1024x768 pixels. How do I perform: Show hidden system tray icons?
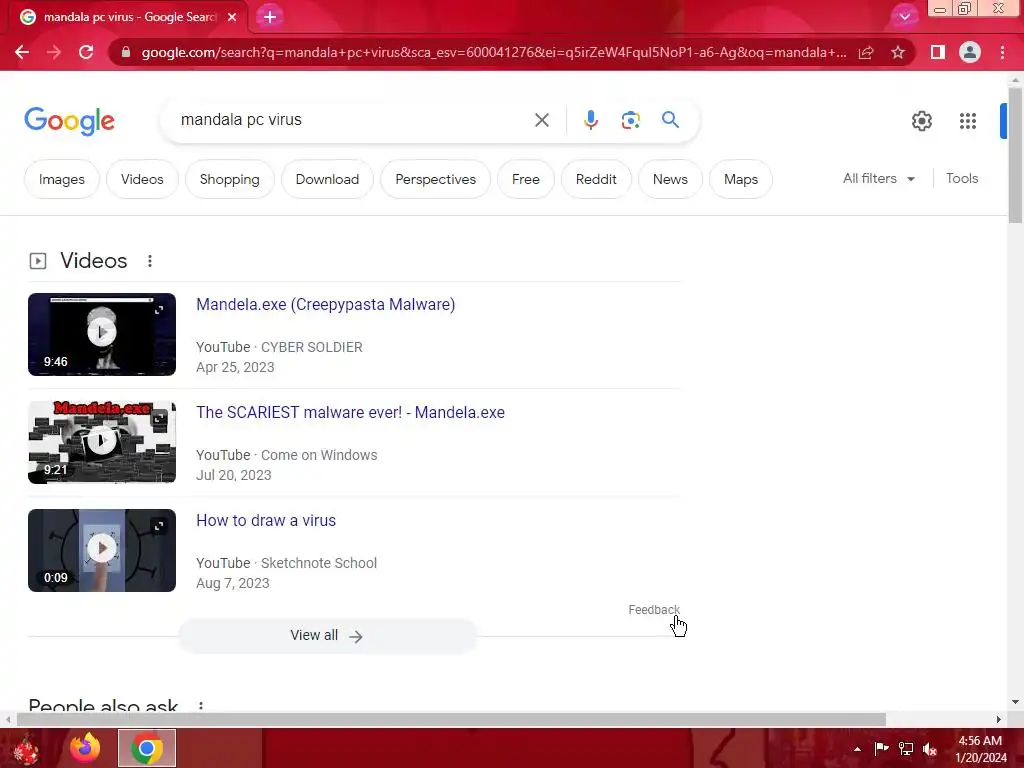point(857,749)
